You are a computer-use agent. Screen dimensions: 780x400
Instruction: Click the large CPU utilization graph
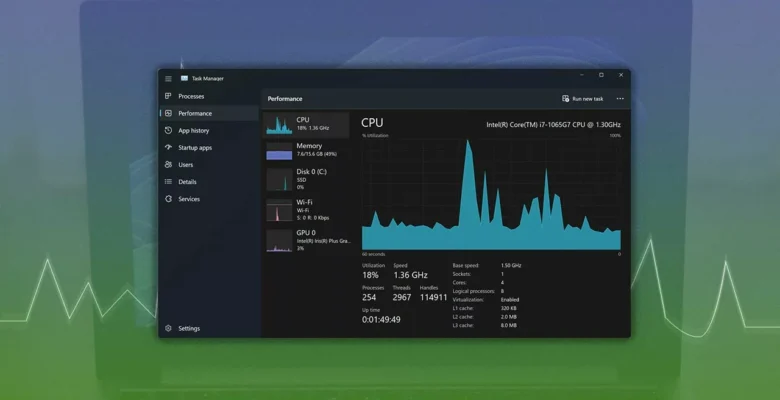coord(491,194)
